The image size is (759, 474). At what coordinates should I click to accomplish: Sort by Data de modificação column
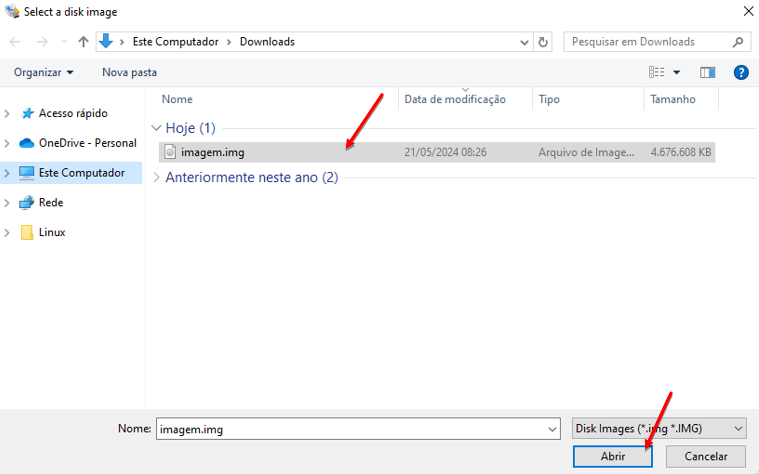pos(455,100)
